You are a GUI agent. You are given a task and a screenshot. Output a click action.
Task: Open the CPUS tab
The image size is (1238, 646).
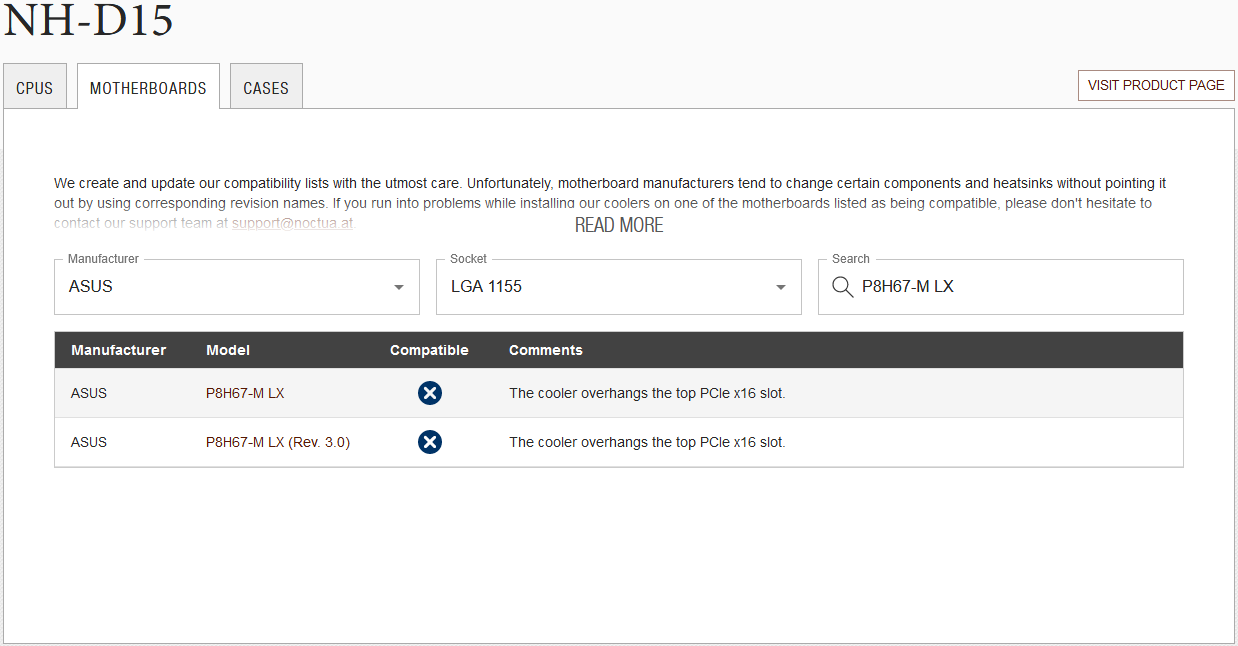pyautogui.click(x=35, y=87)
